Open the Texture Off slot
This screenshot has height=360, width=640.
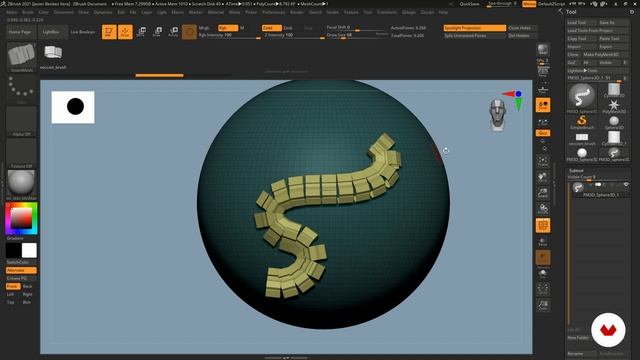coord(21,153)
